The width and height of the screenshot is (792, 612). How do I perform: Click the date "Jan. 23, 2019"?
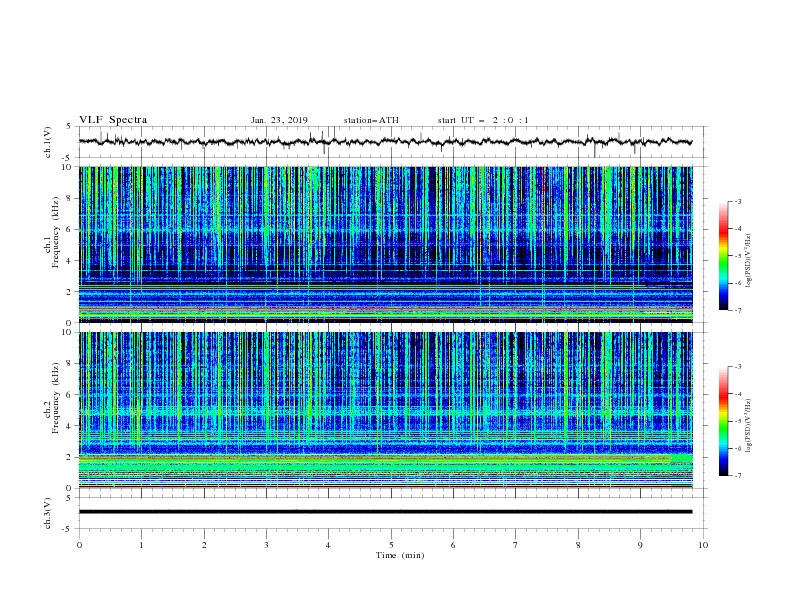[x=279, y=120]
